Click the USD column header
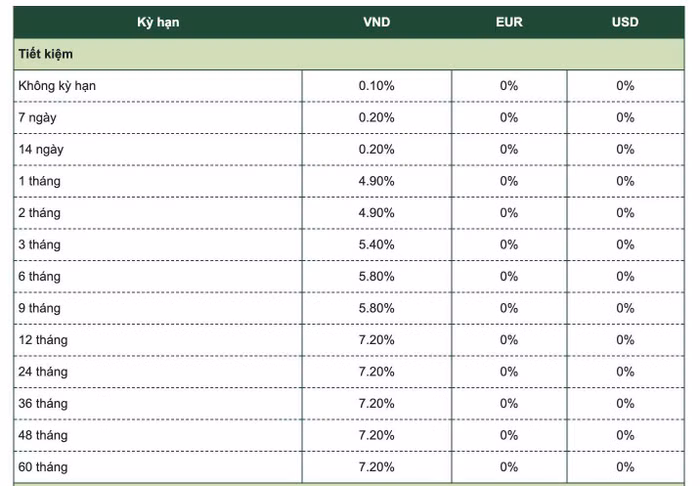Image resolution: width=700 pixels, height=486 pixels. (625, 22)
